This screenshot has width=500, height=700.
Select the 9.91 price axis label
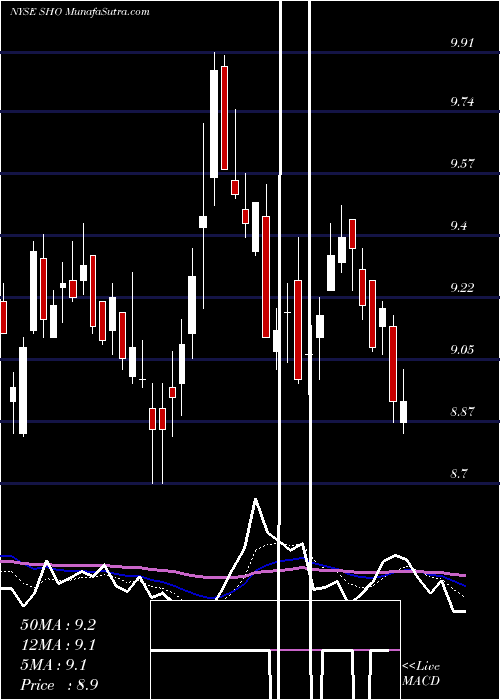click(x=462, y=43)
